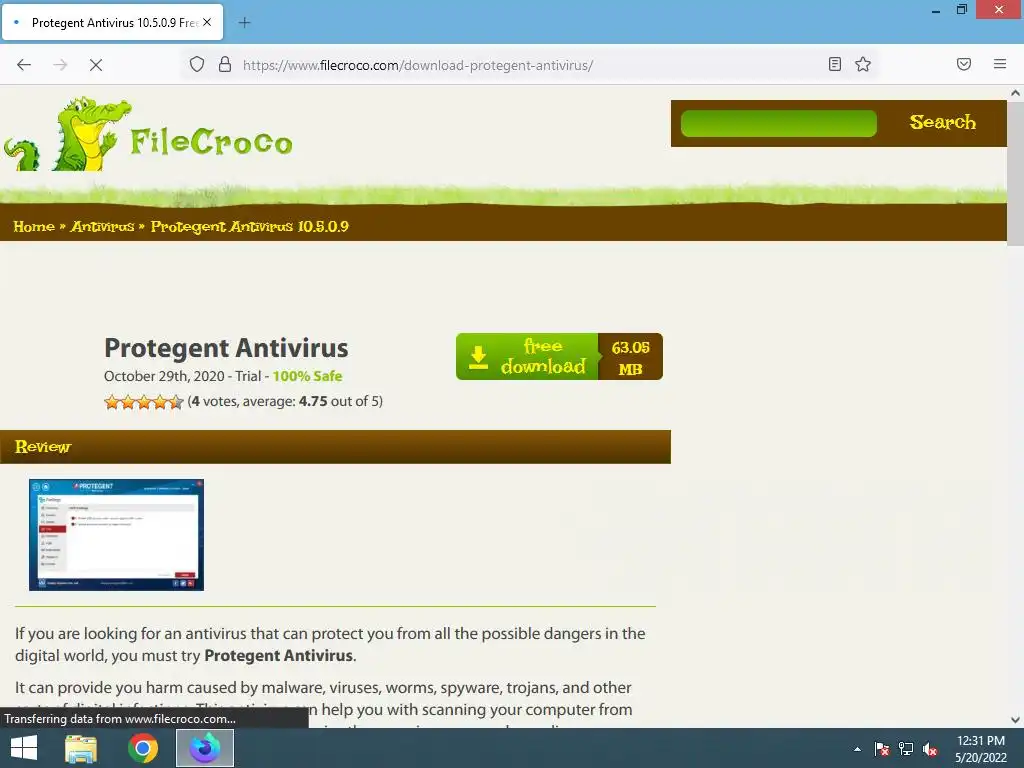This screenshot has width=1024, height=768.
Task: View site security via the padlock icon
Action: pyautogui.click(x=225, y=64)
